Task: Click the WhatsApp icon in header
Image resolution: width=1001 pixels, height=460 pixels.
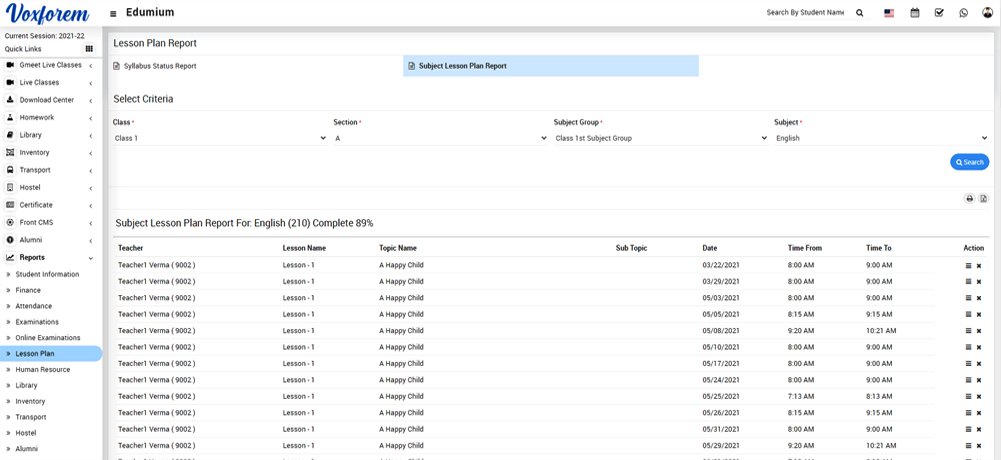Action: coord(963,13)
